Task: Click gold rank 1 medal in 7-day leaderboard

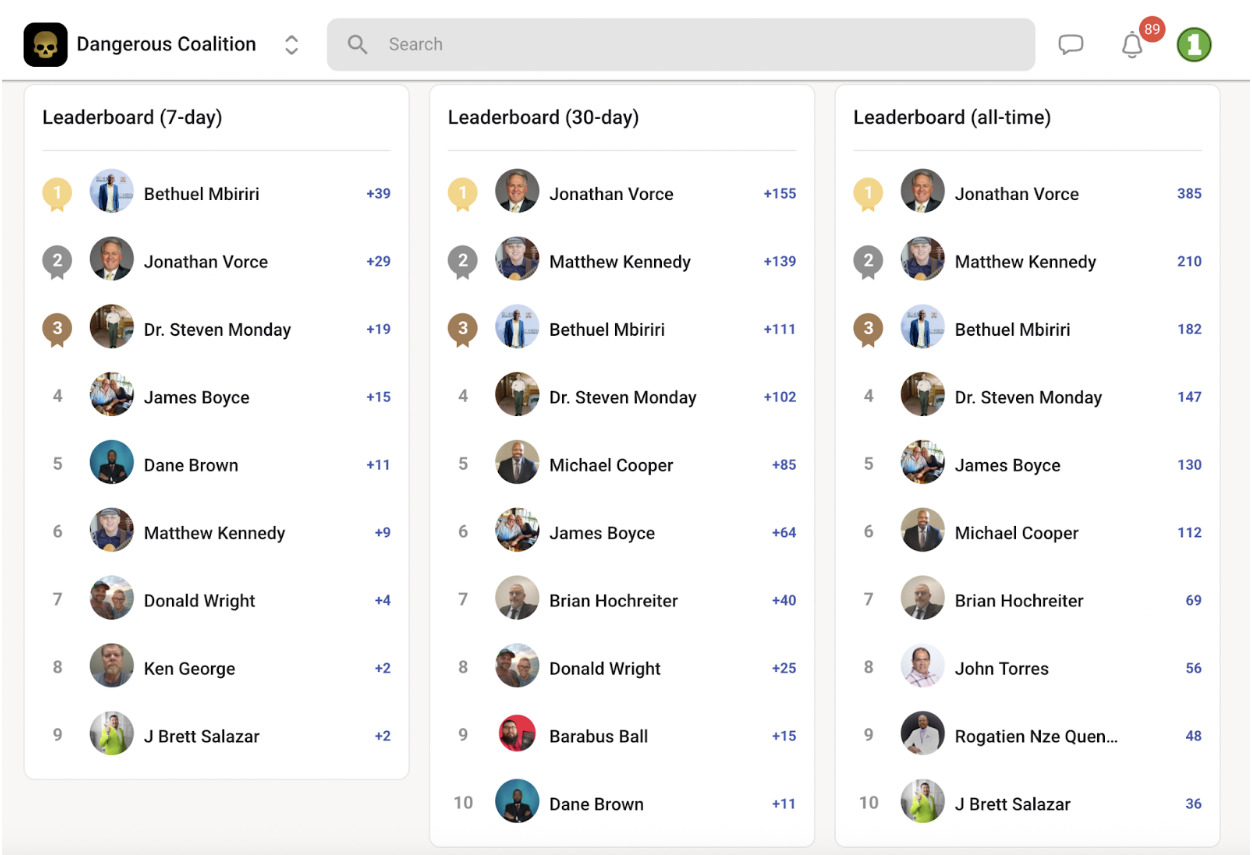Action: tap(57, 194)
